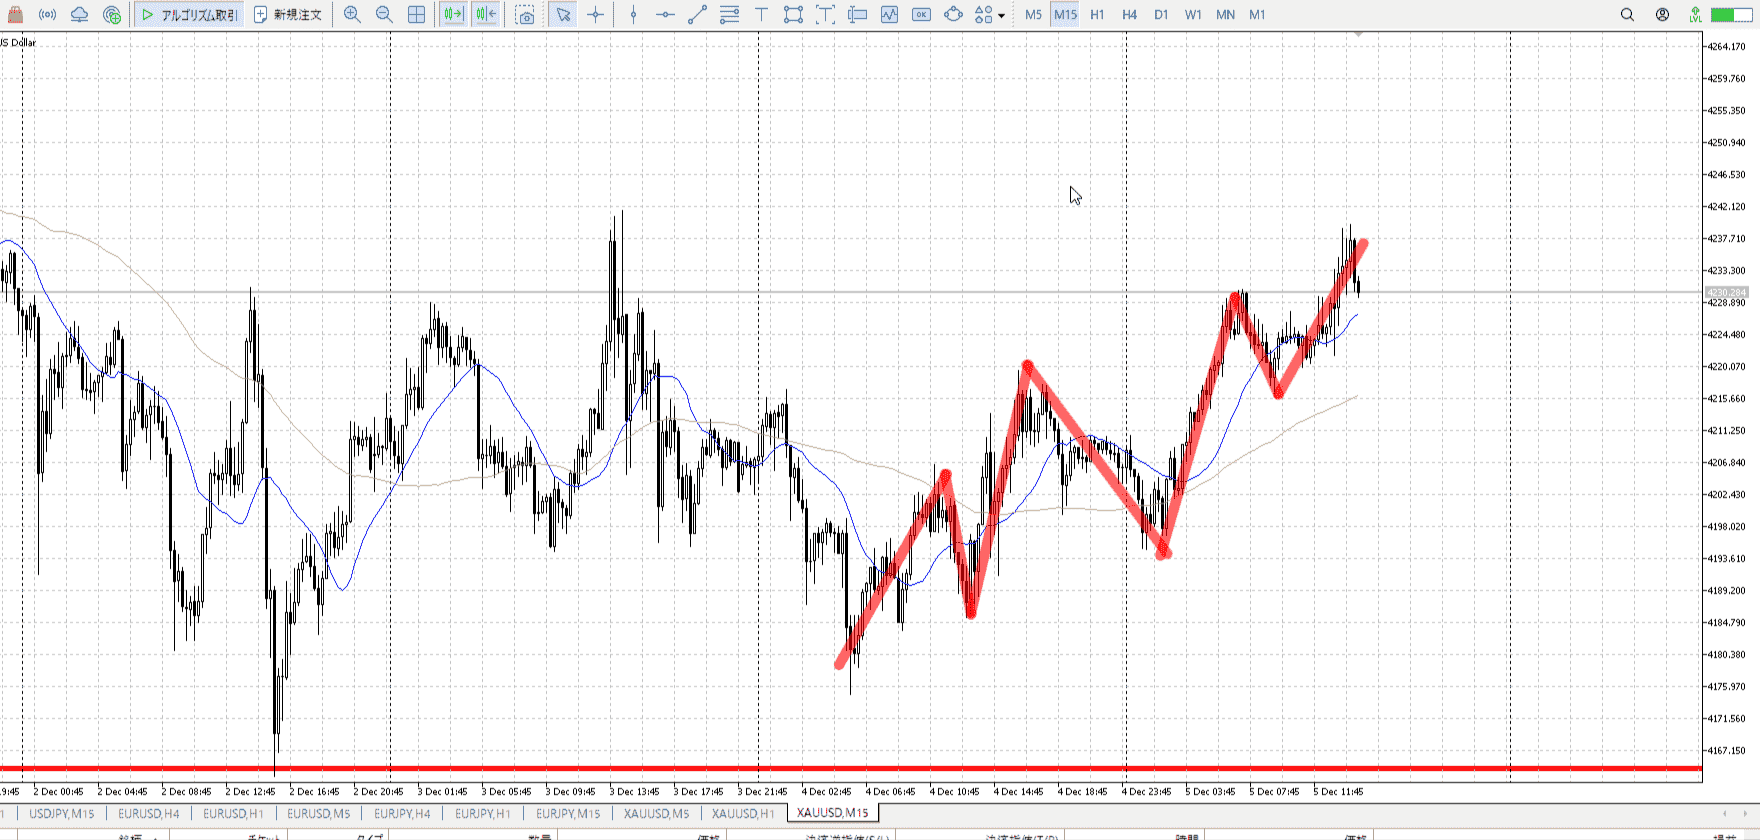Screen dimensions: 1760x840
Task: Switch timeframe to H4
Action: coord(1129,15)
